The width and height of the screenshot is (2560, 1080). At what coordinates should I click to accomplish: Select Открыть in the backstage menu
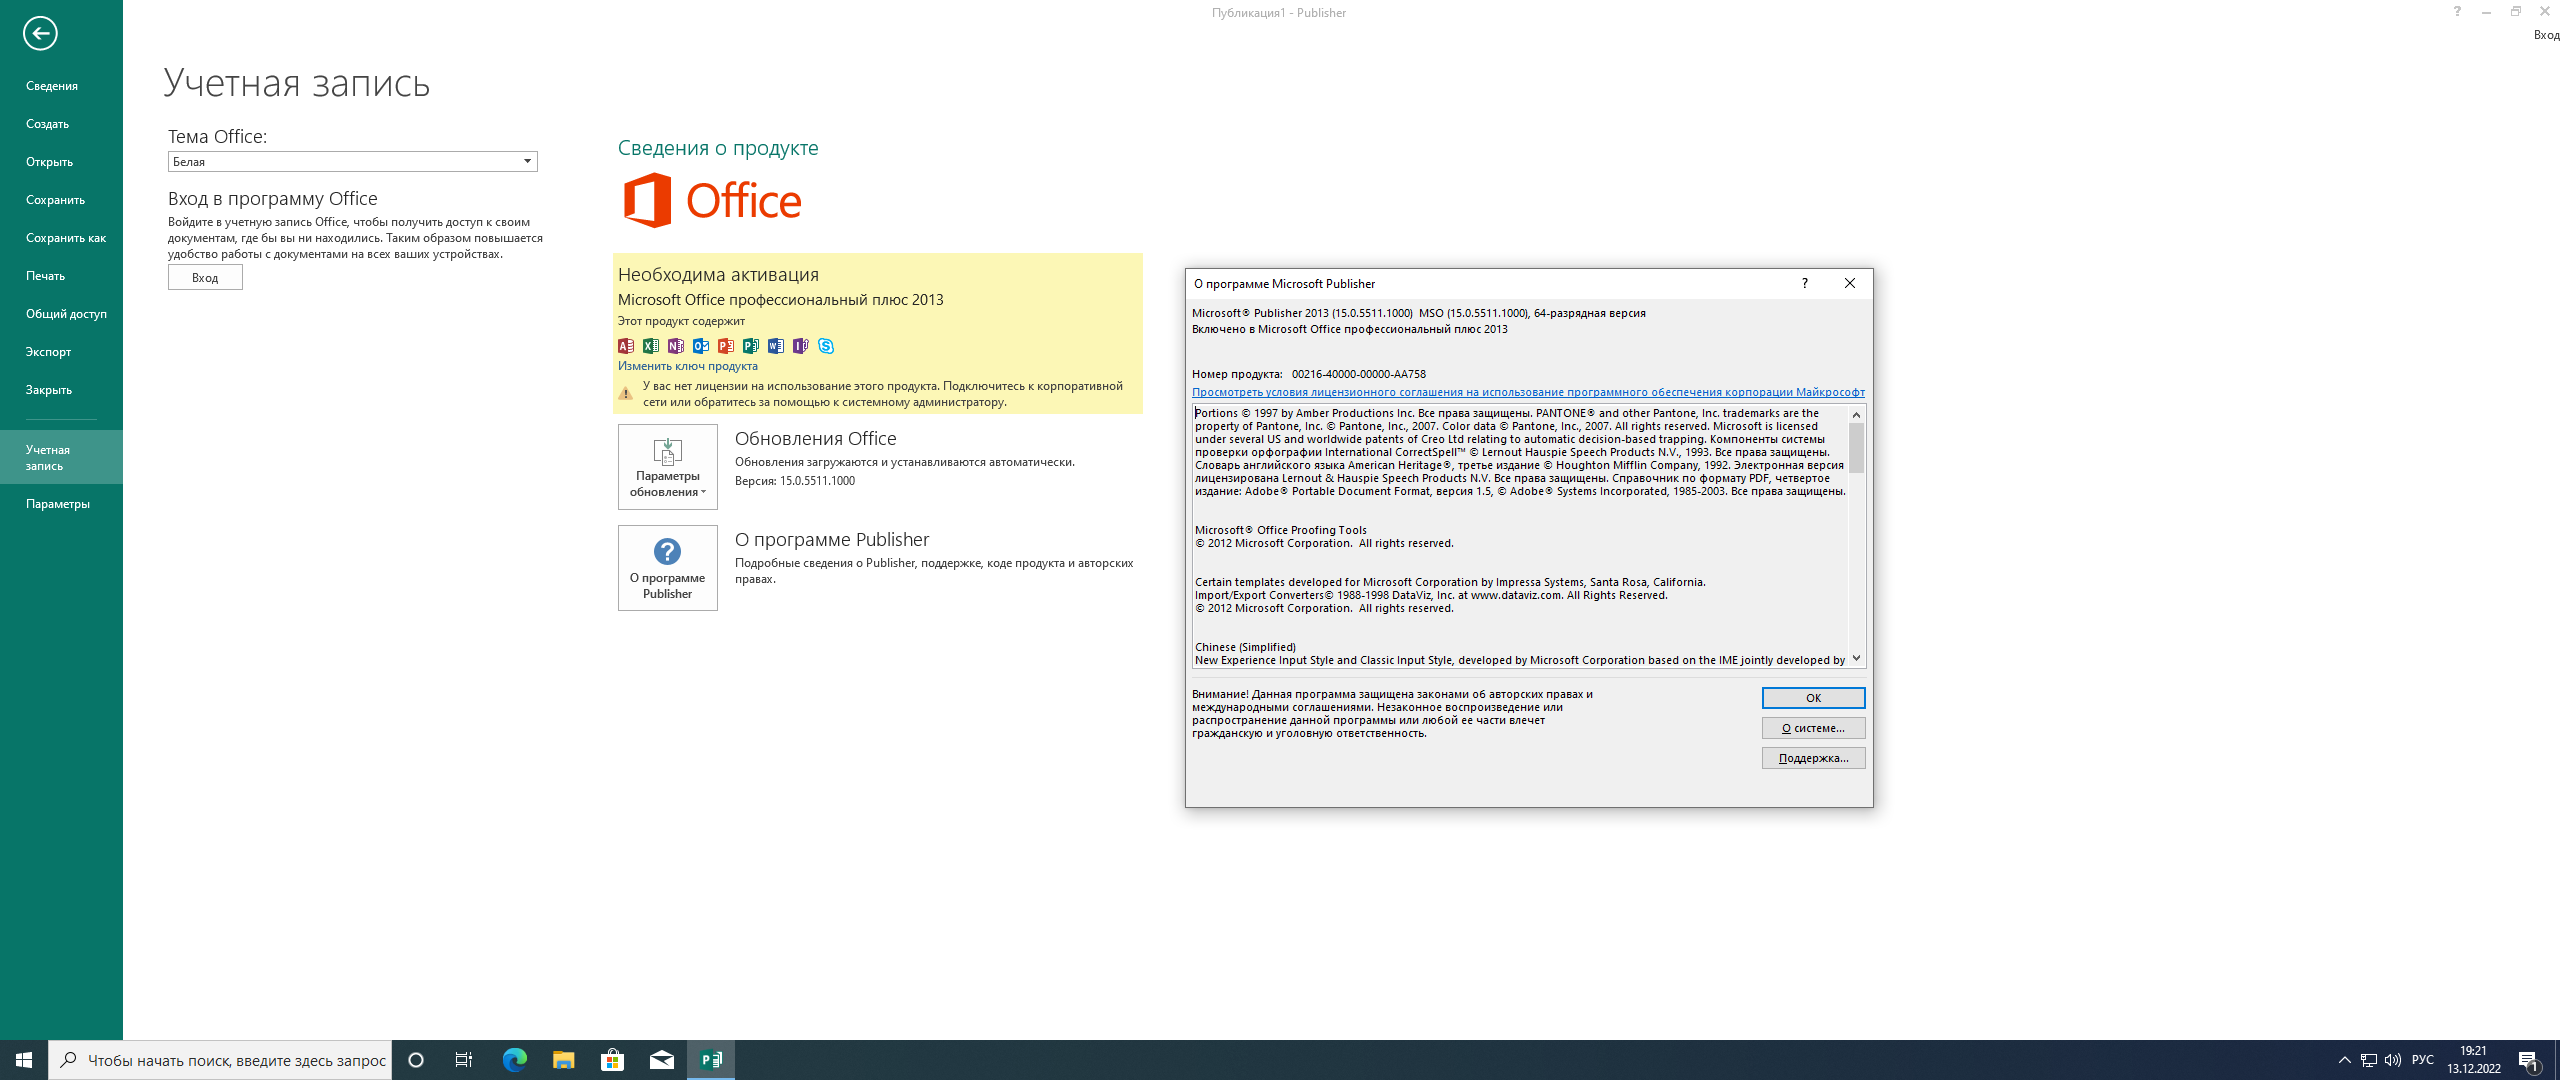[61, 162]
